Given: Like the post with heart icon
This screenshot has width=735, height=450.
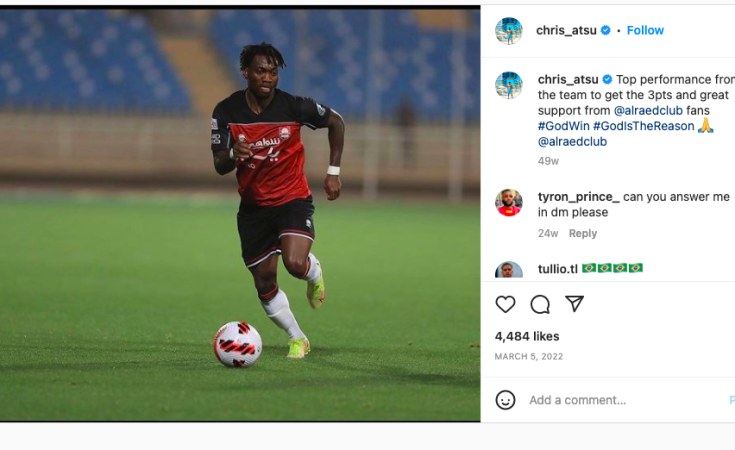Looking at the screenshot, I should pos(505,304).
